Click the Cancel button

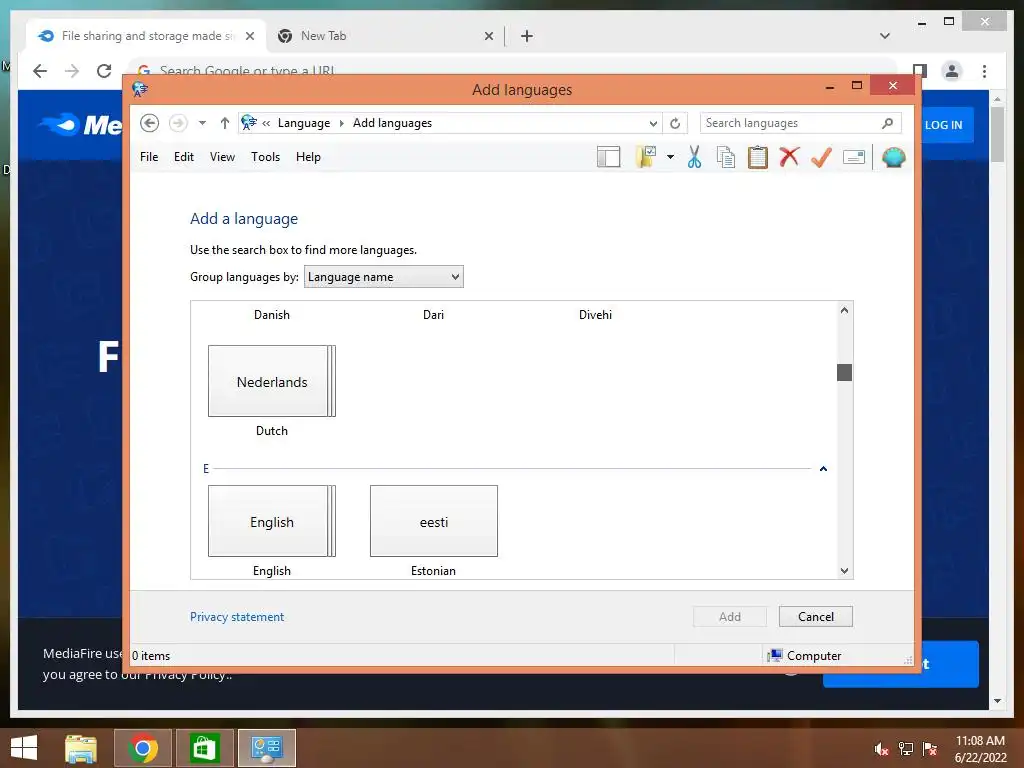(816, 616)
